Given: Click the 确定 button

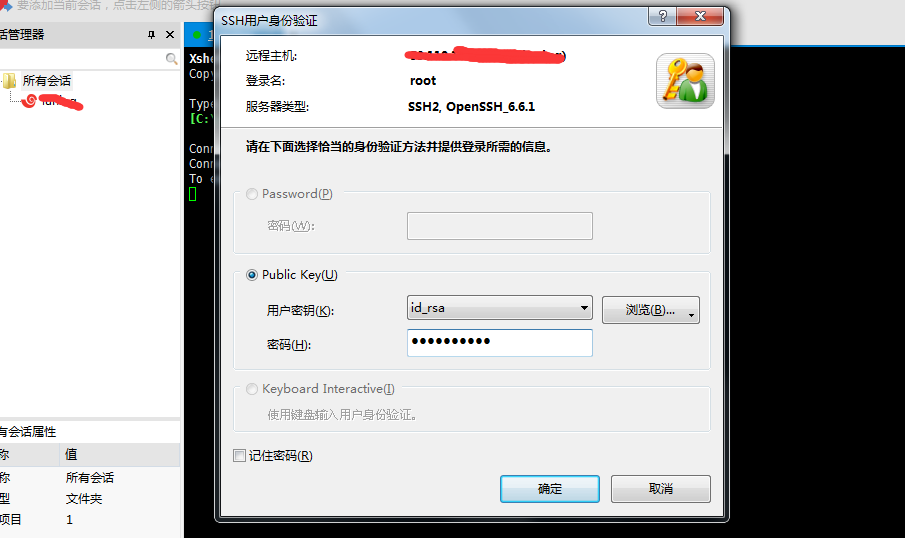Looking at the screenshot, I should pyautogui.click(x=549, y=489).
